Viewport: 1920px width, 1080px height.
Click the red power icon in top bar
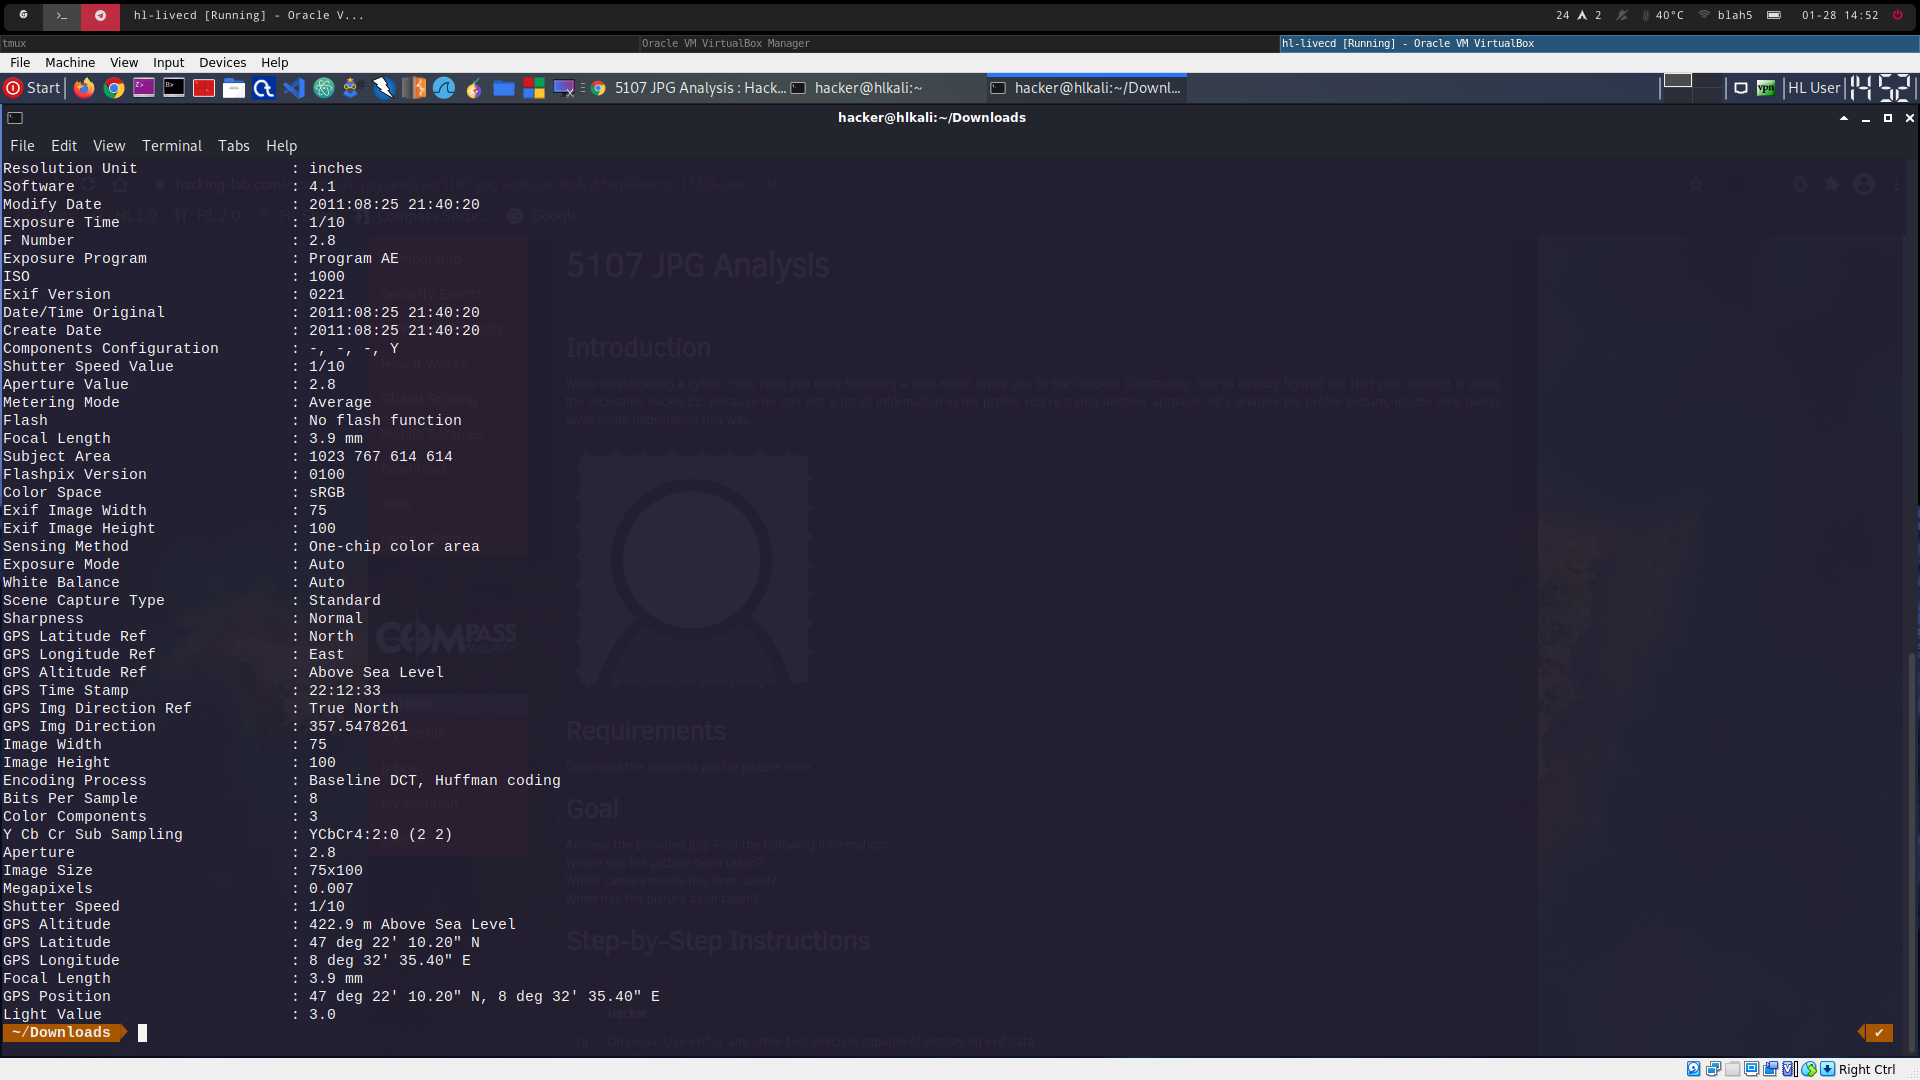pos(1897,15)
